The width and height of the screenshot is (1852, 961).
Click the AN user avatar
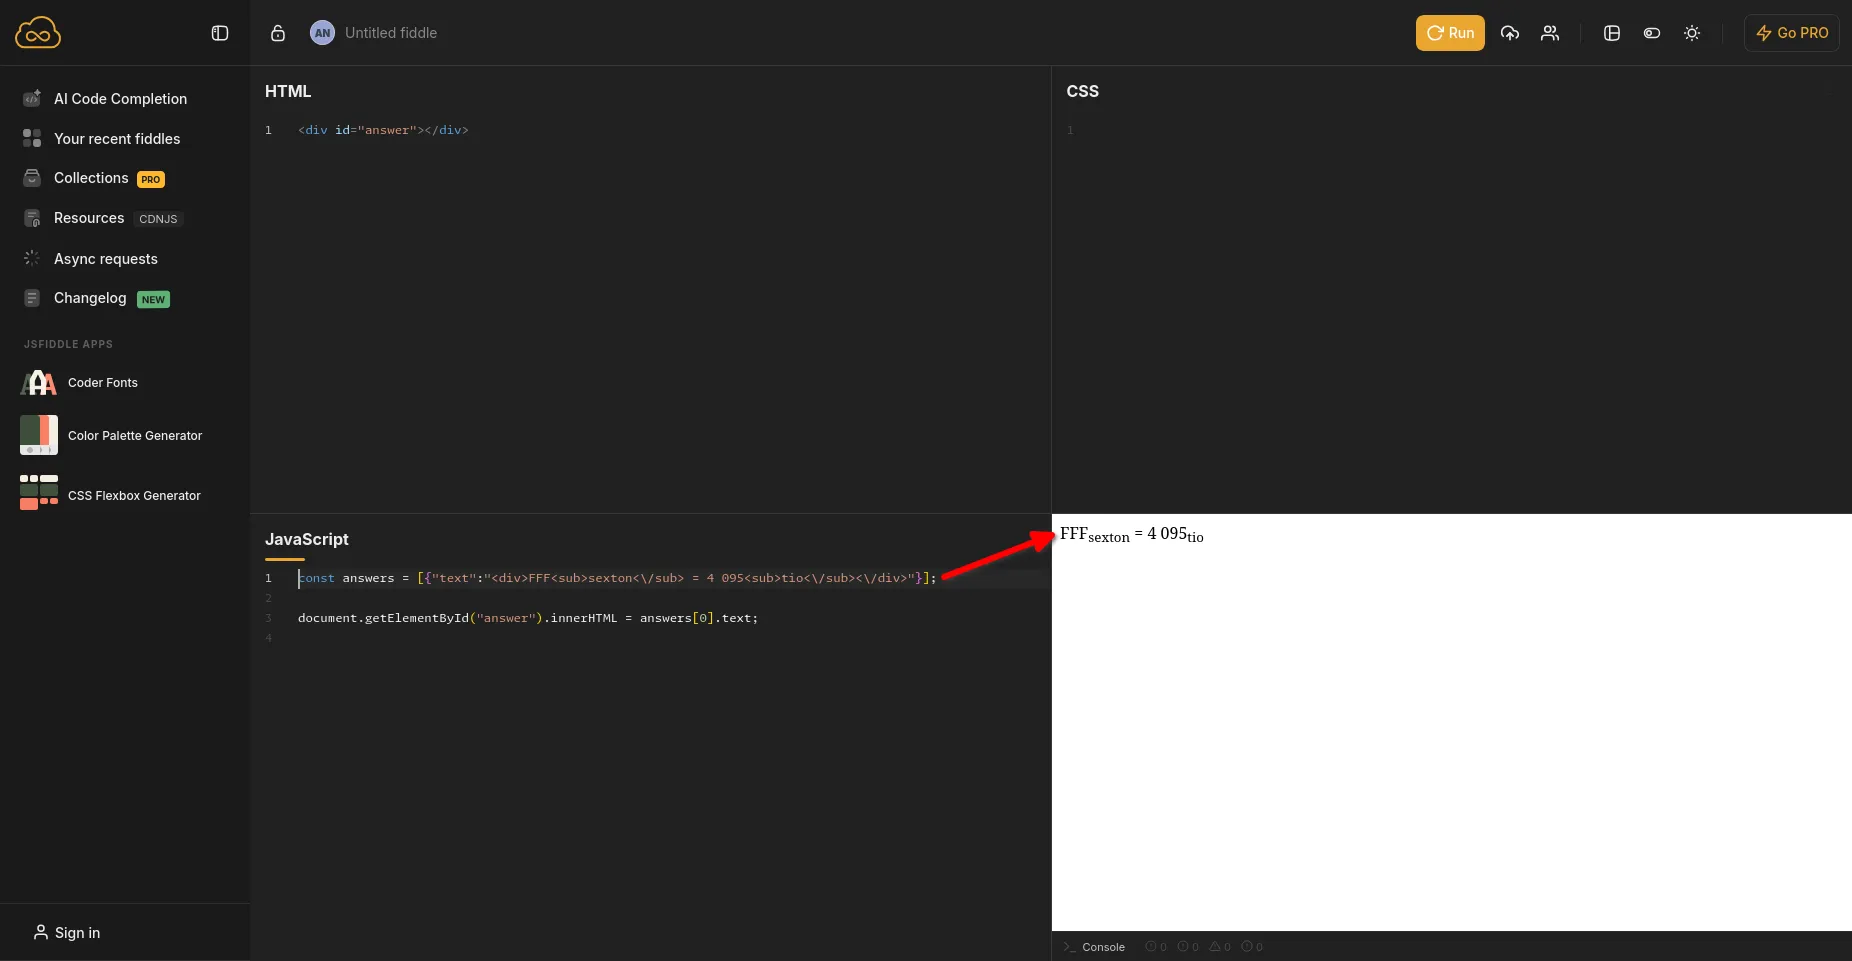tap(322, 33)
